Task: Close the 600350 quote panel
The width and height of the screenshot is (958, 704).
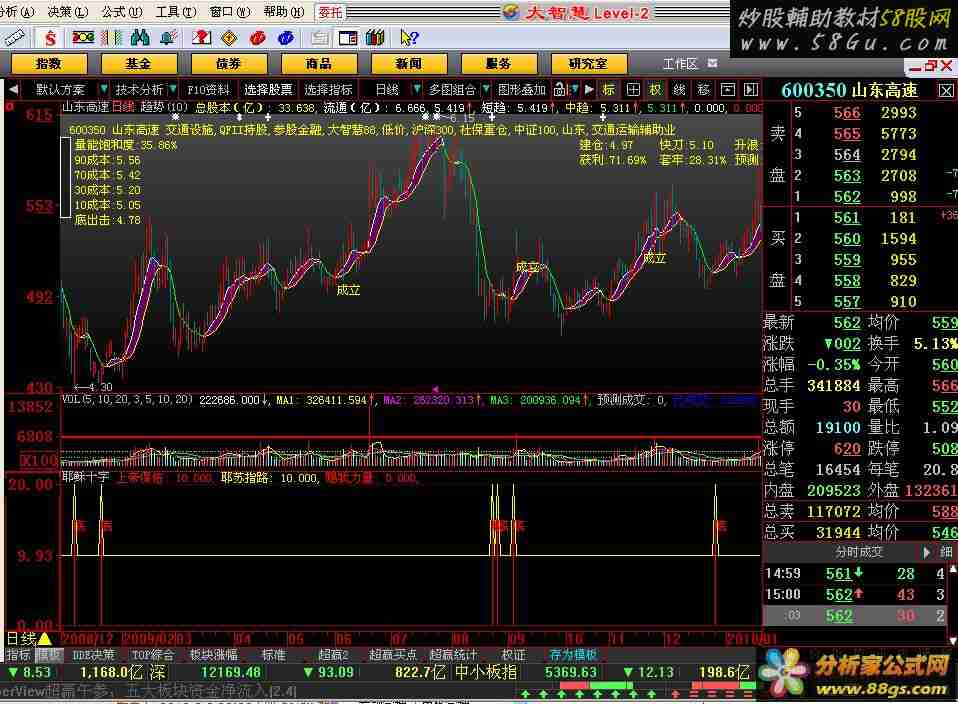Action: coord(946,91)
